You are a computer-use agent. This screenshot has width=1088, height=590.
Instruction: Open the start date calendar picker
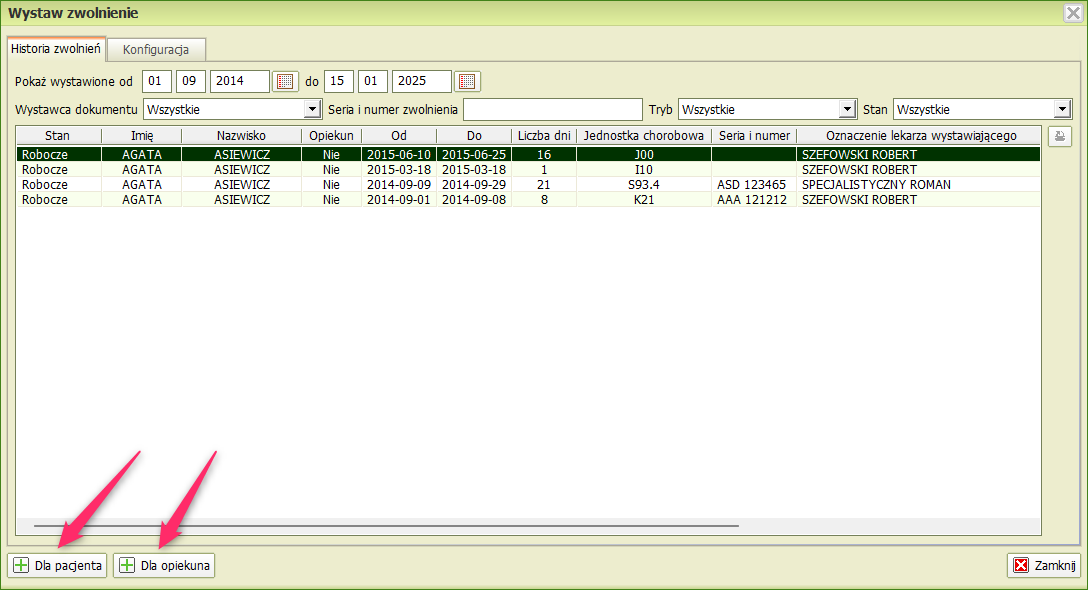[x=286, y=82]
